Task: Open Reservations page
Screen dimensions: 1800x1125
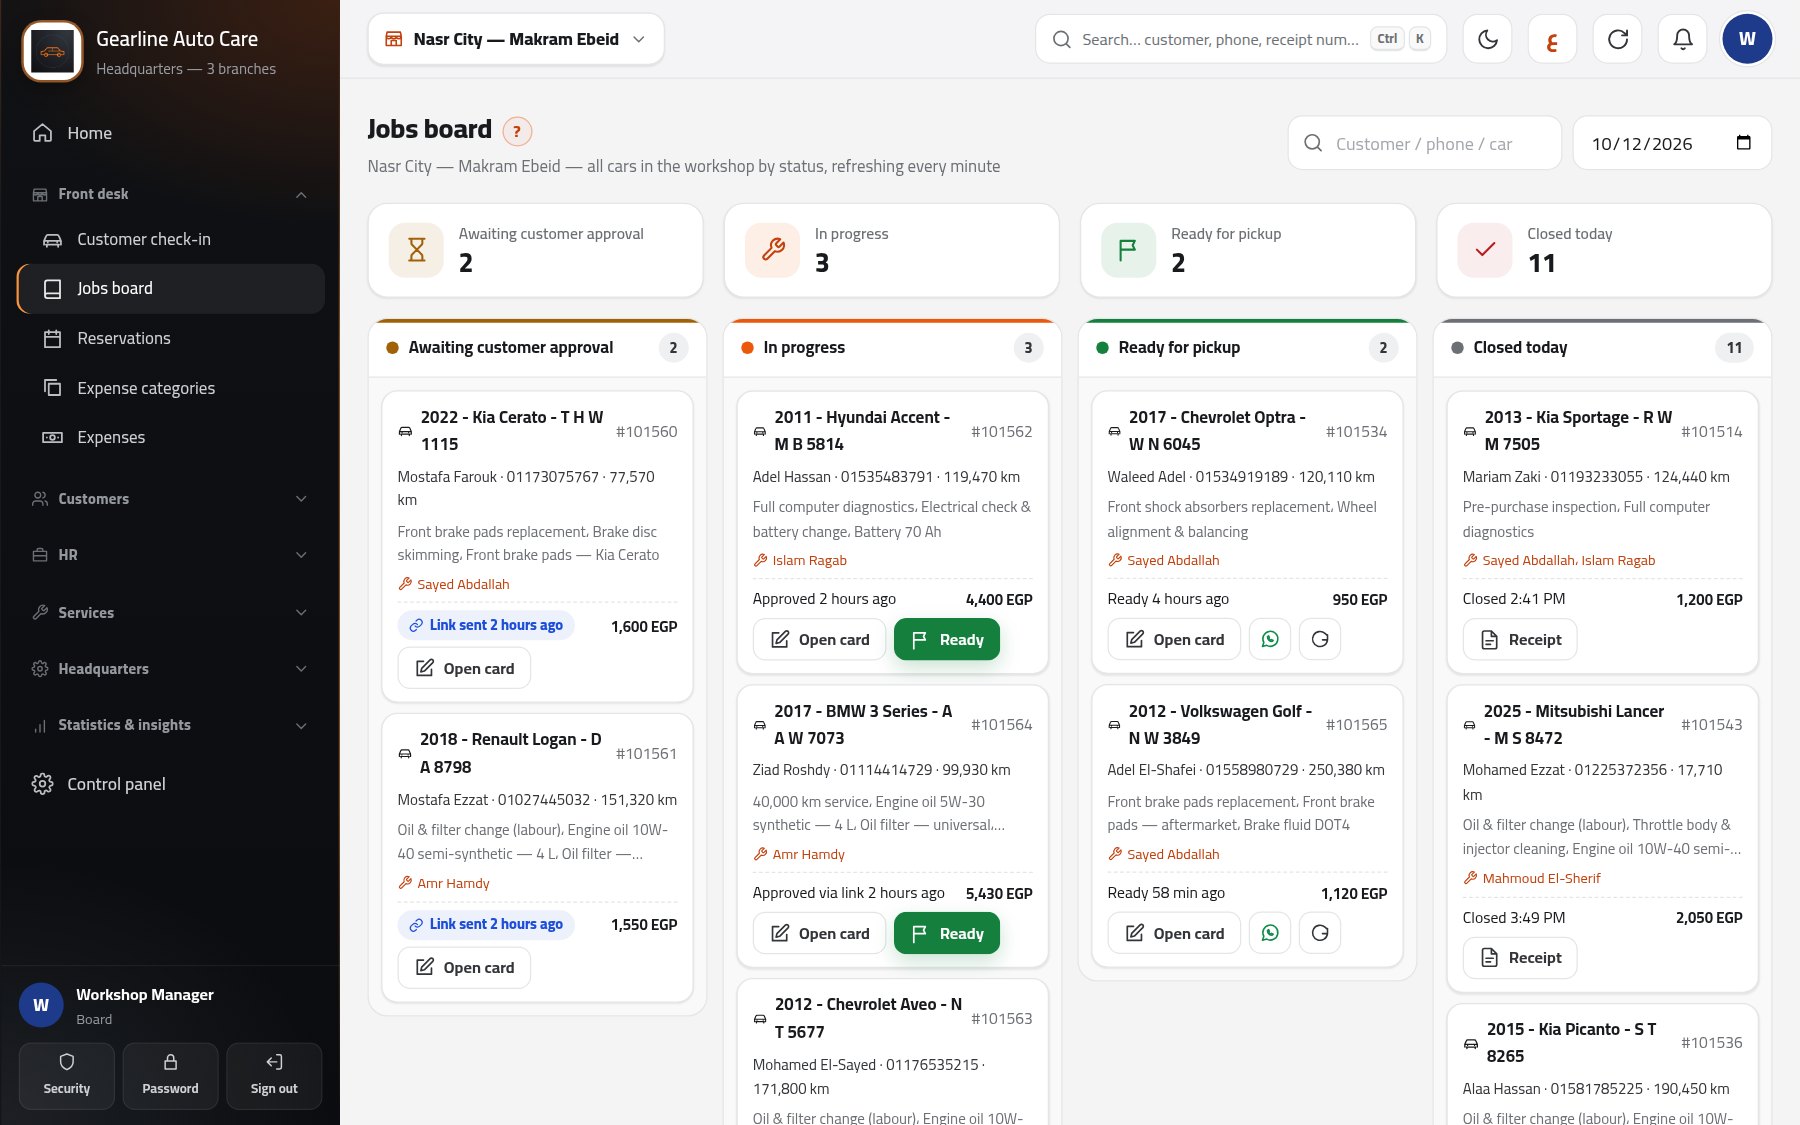Action: tap(170, 338)
